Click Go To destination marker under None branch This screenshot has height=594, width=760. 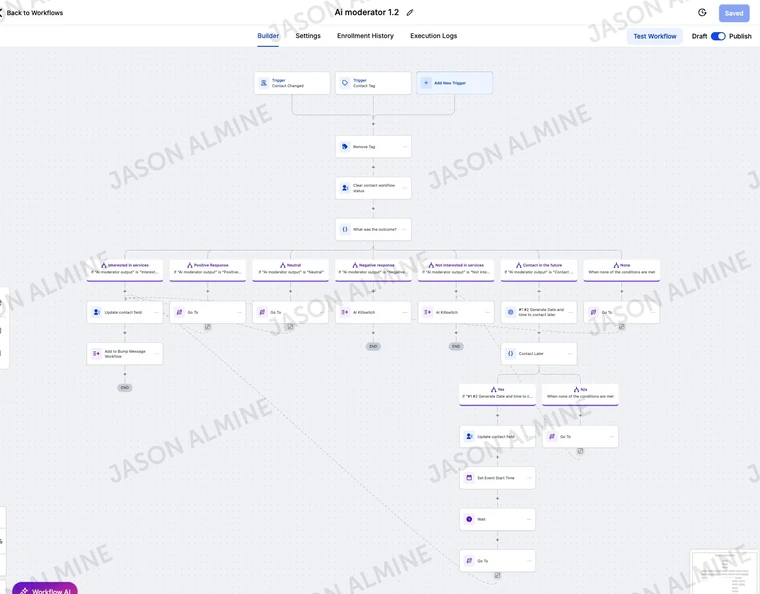[621, 327]
